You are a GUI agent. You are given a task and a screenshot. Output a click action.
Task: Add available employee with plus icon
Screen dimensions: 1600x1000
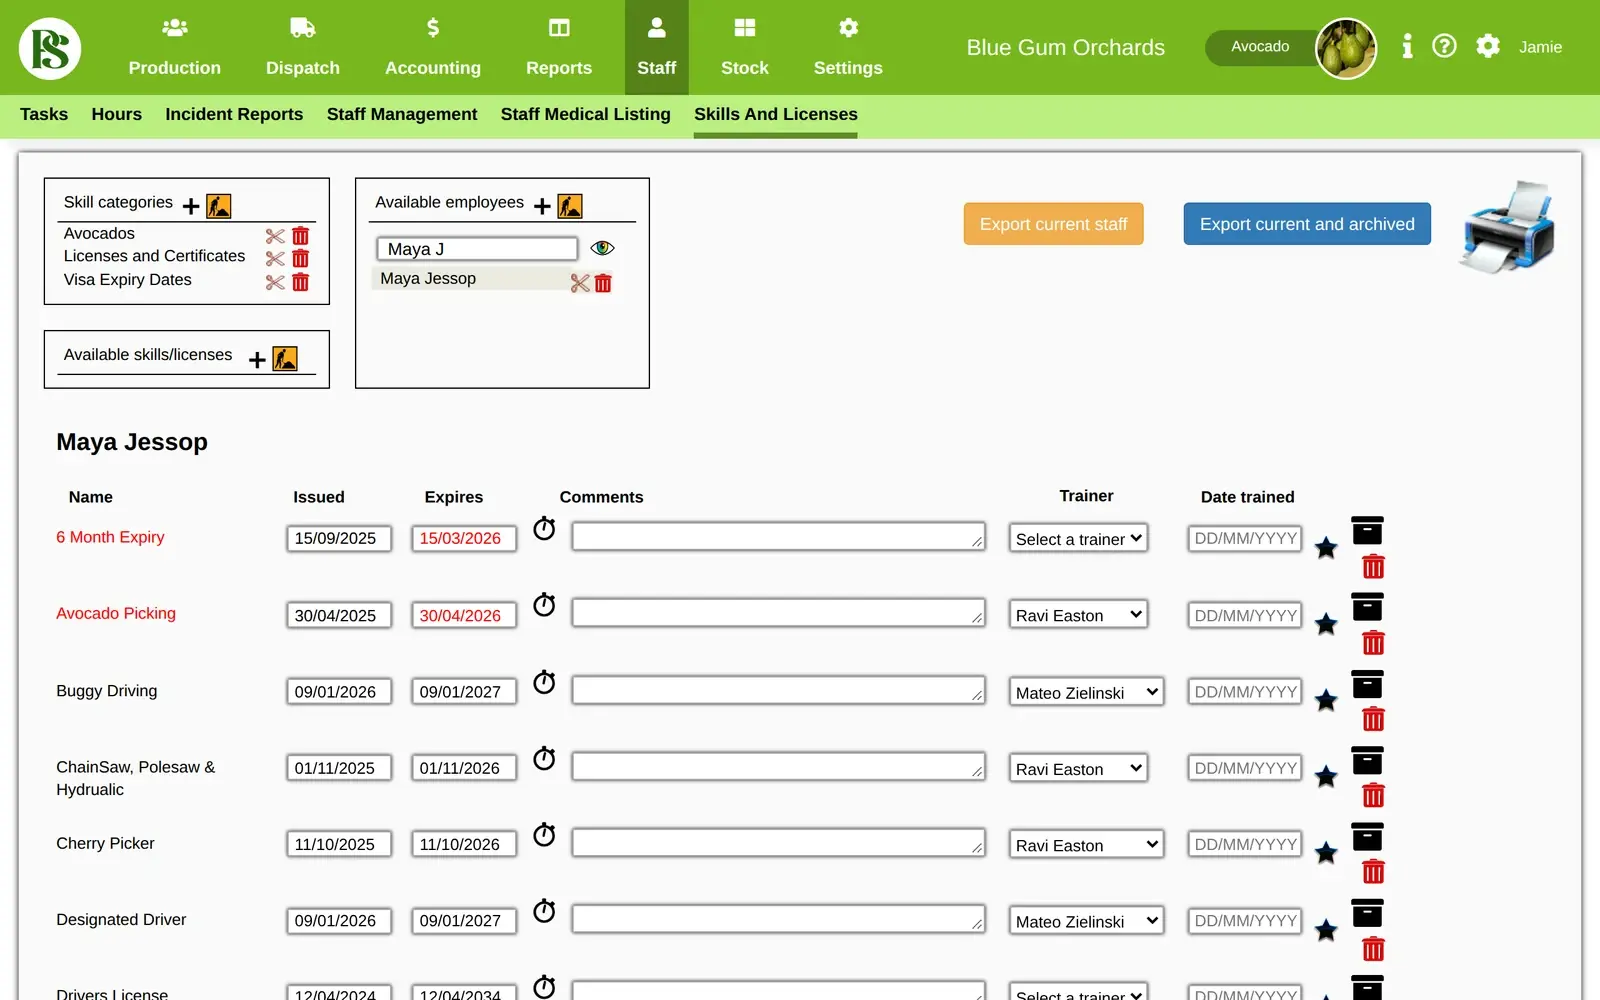pos(542,206)
